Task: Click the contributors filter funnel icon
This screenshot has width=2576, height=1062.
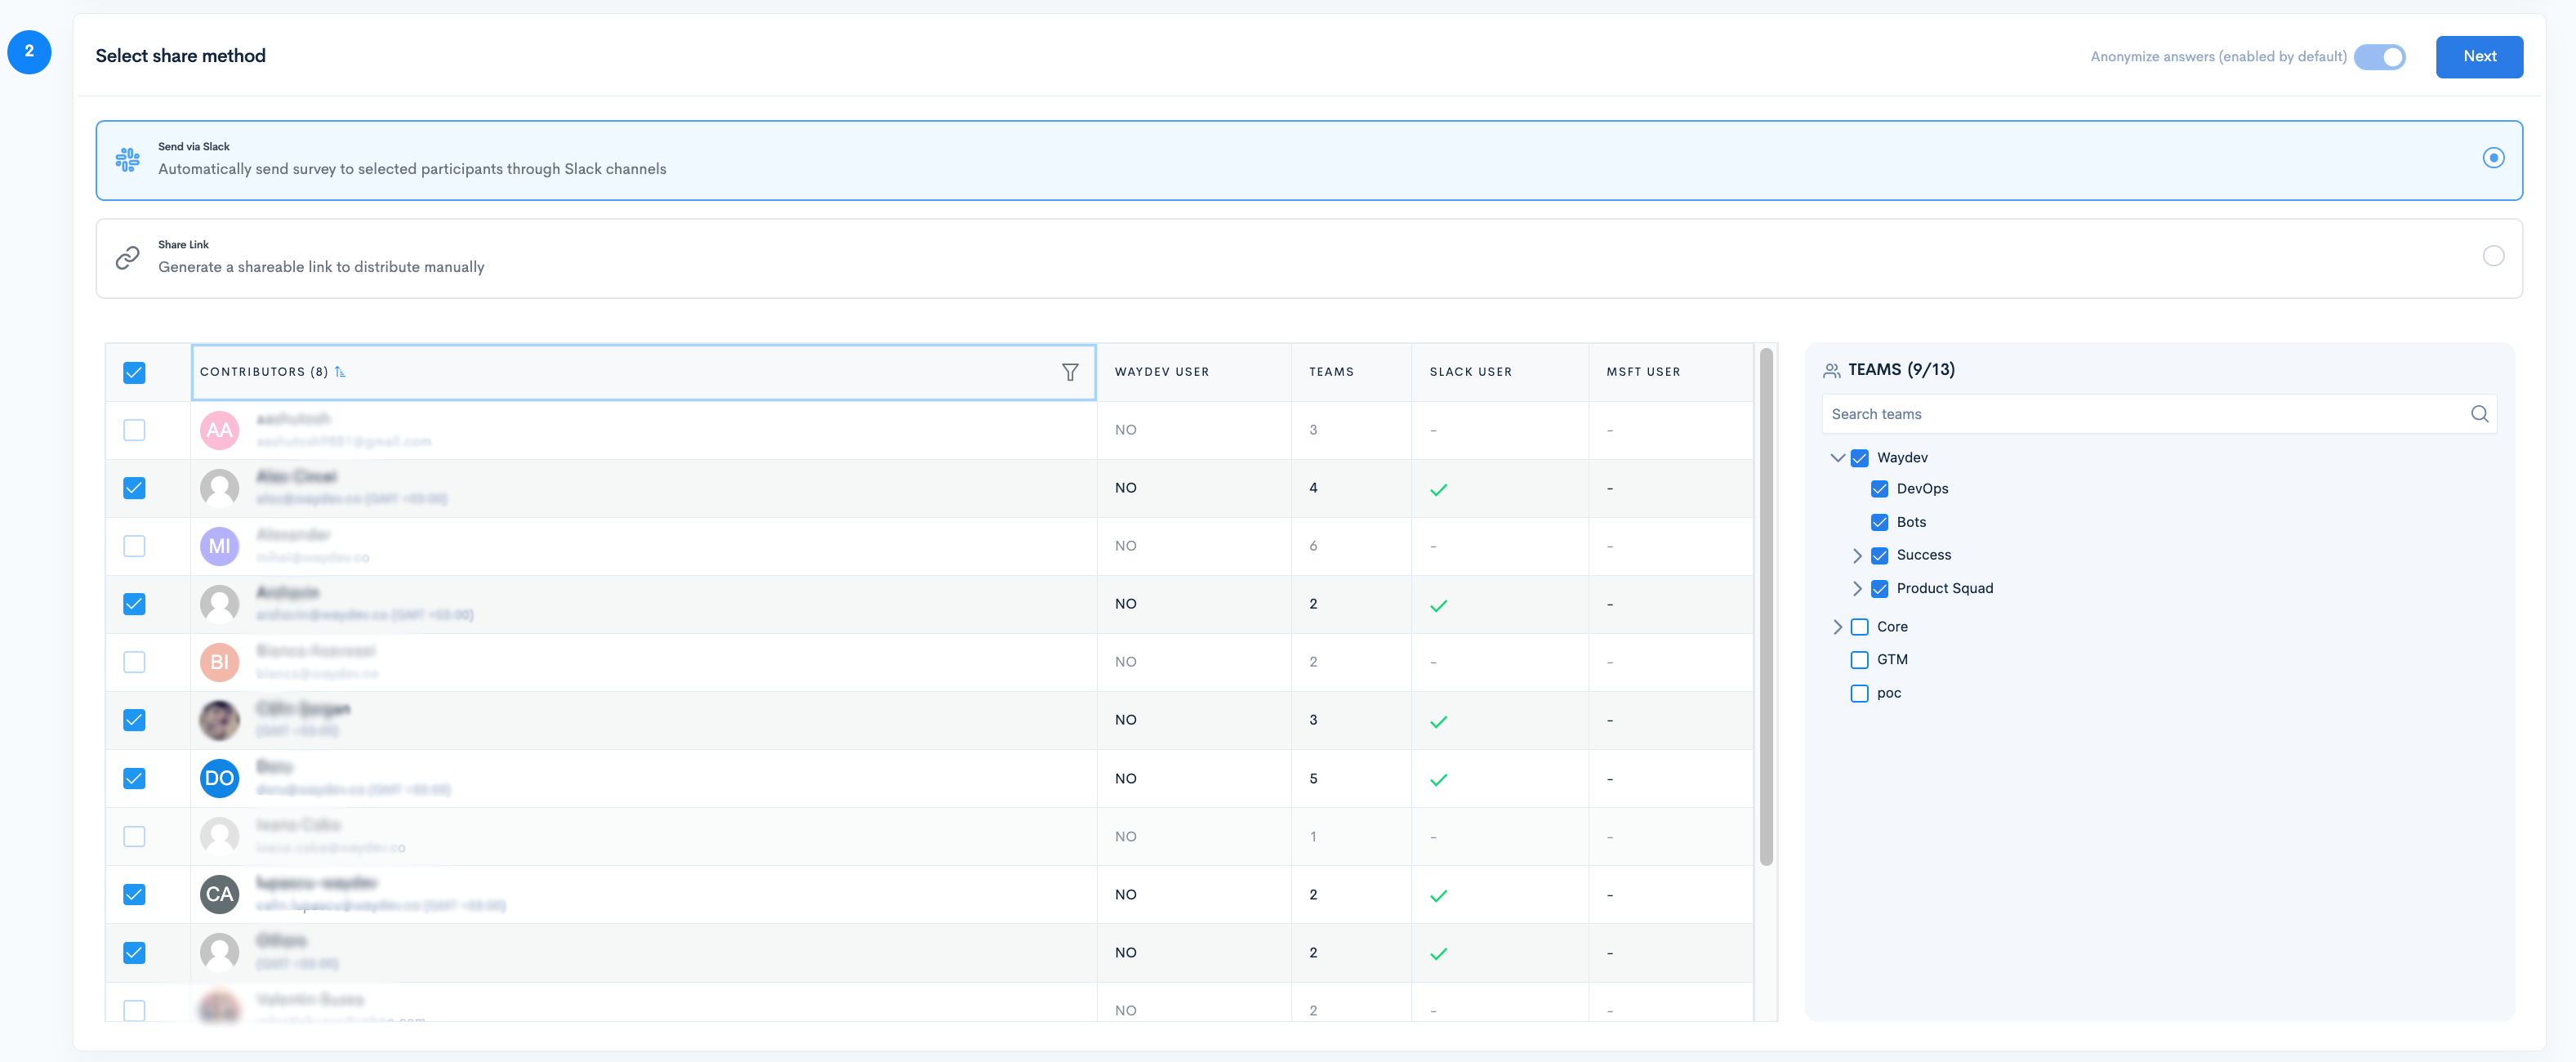Action: 1069,372
